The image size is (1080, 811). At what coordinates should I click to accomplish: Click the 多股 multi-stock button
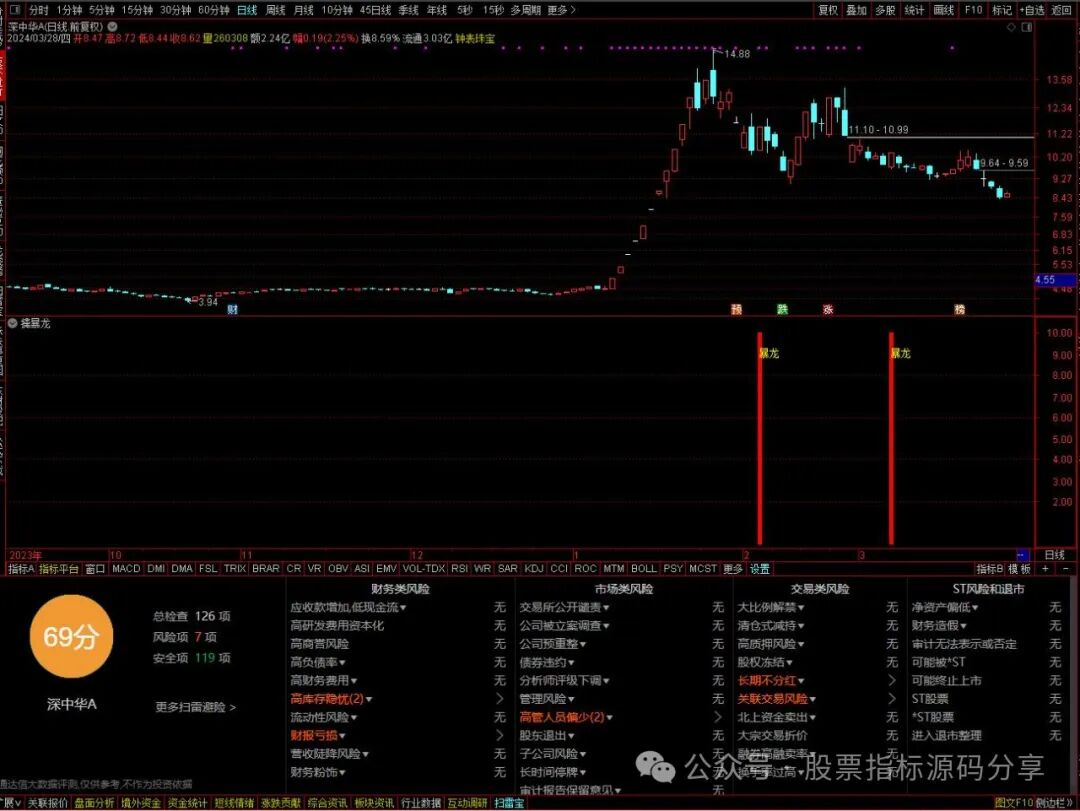(x=886, y=10)
